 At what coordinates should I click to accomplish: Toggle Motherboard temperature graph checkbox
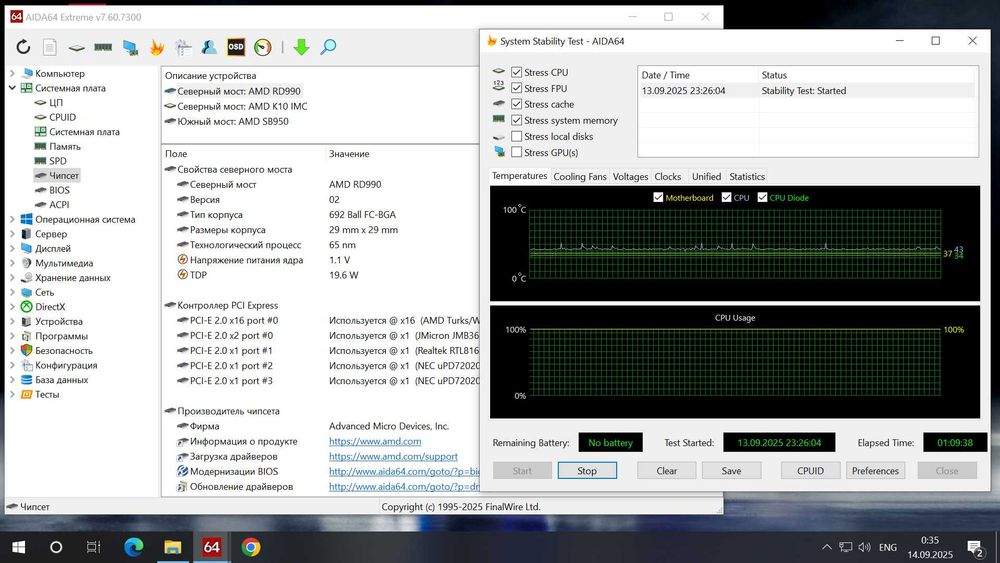pos(658,198)
